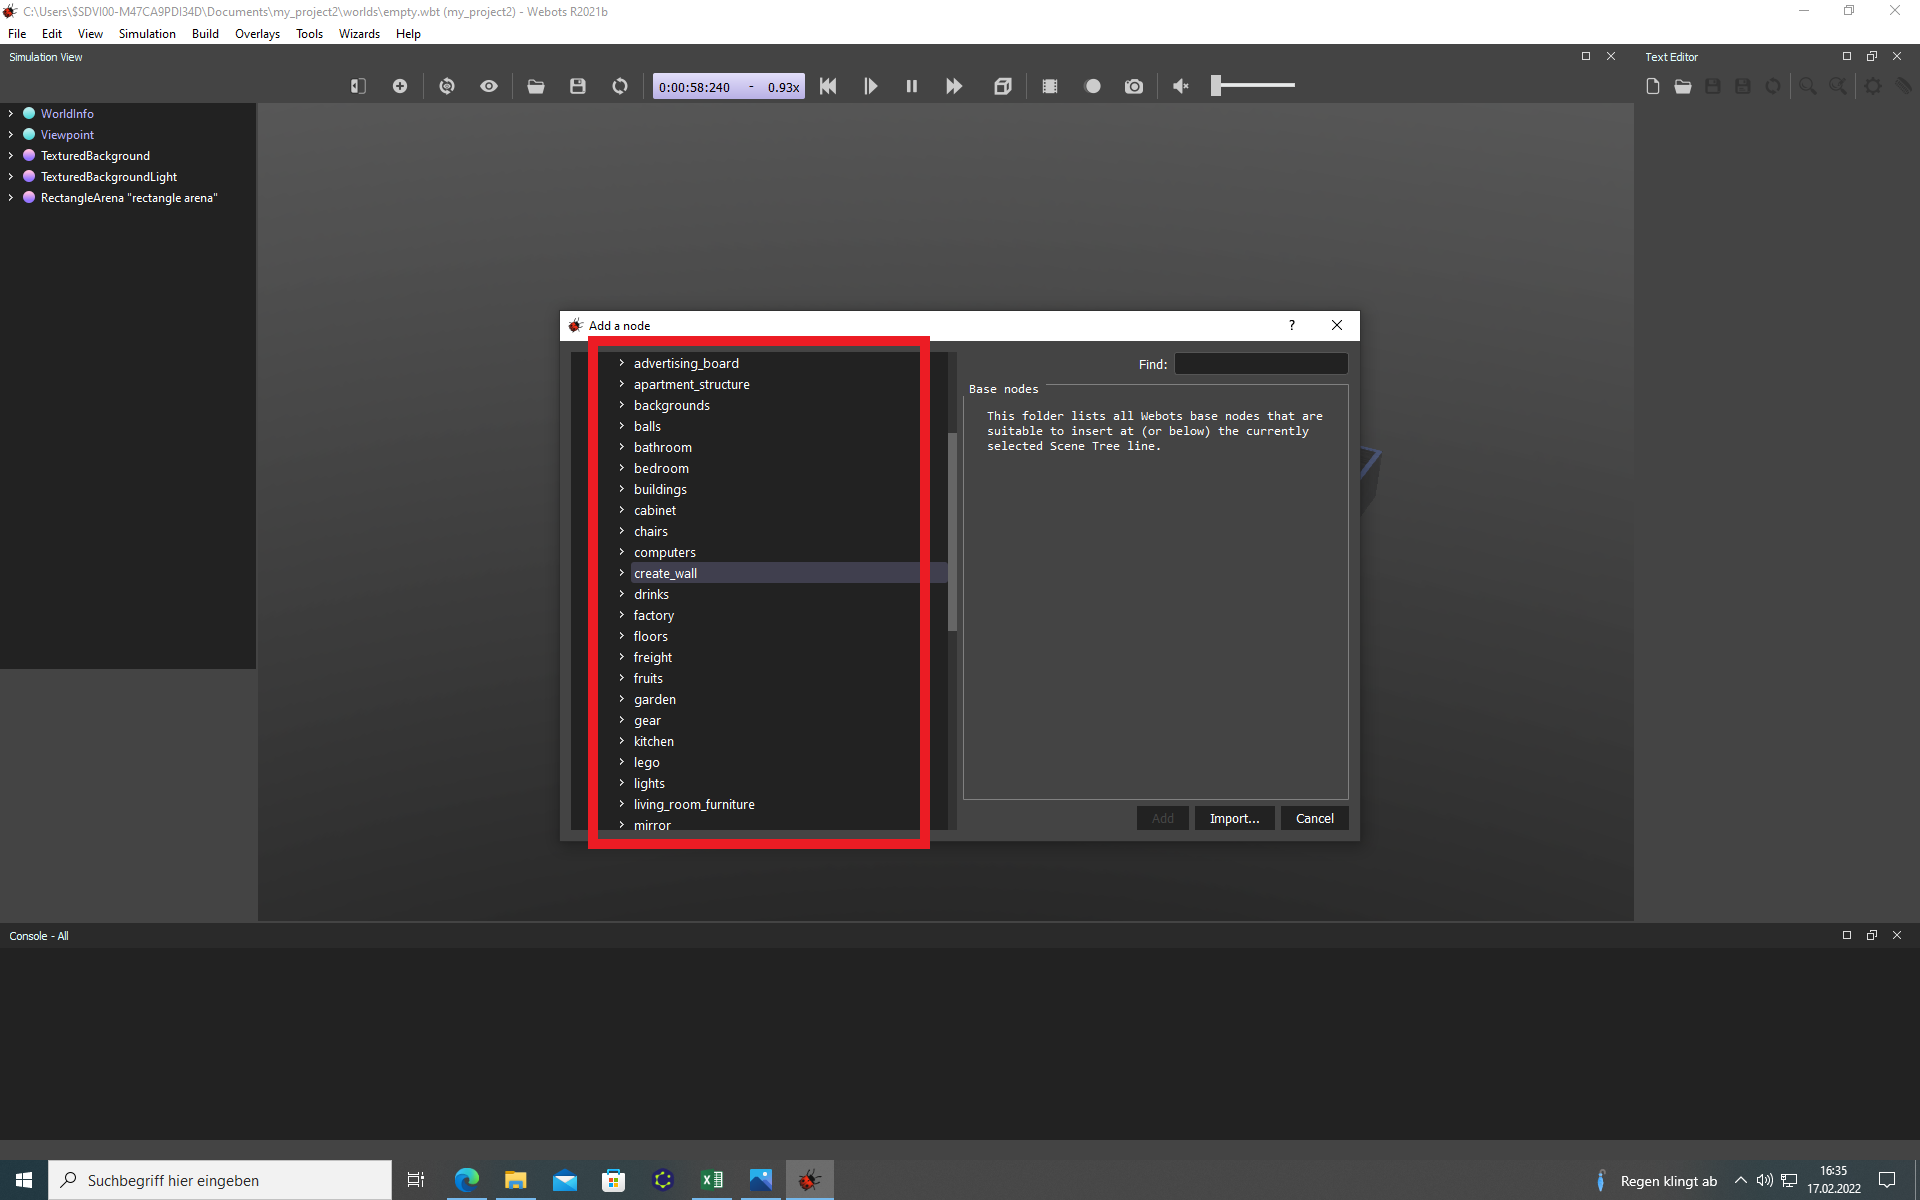Viewport: 1920px width, 1200px height.
Task: Hide or show the scene tree panel
Action: 358,87
